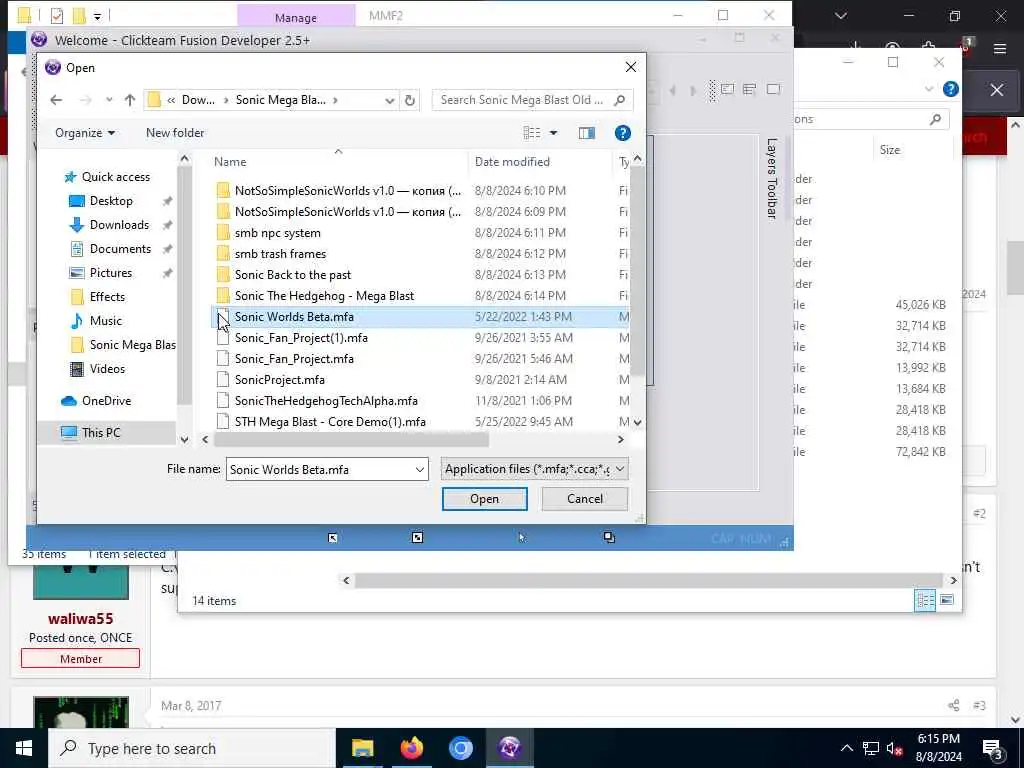Click Size column header in background Explorer window

(889, 150)
